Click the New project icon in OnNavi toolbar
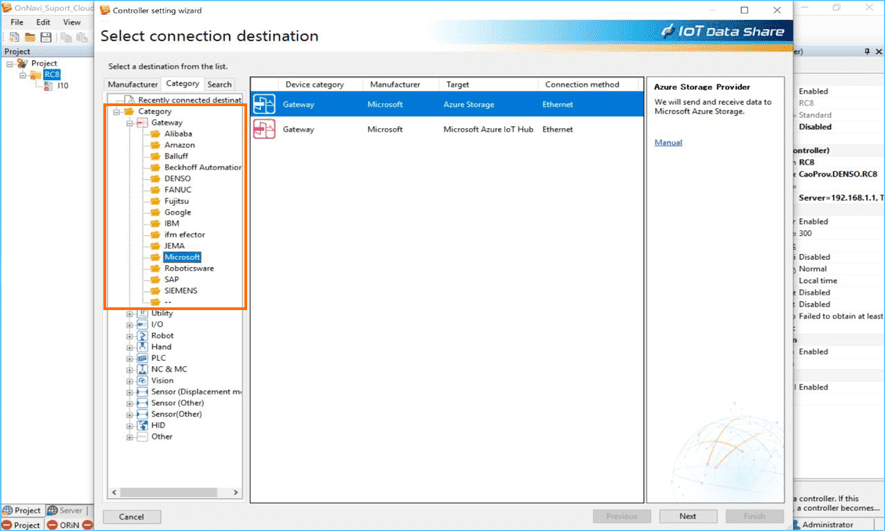Screen dimensions: 885x531 click(x=14, y=37)
